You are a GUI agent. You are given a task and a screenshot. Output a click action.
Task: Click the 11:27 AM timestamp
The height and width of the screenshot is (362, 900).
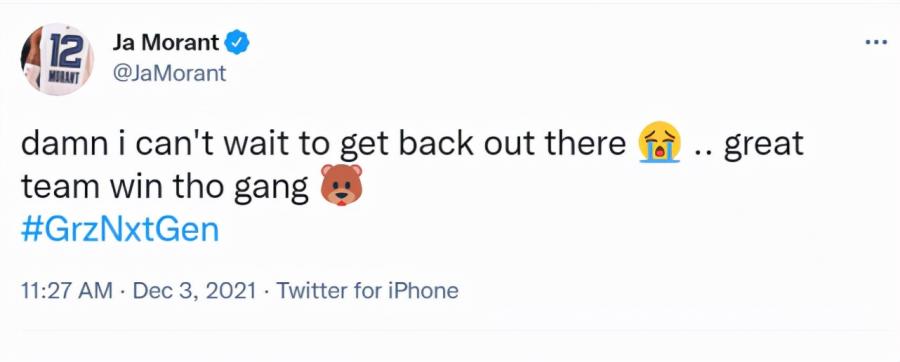tap(67, 291)
